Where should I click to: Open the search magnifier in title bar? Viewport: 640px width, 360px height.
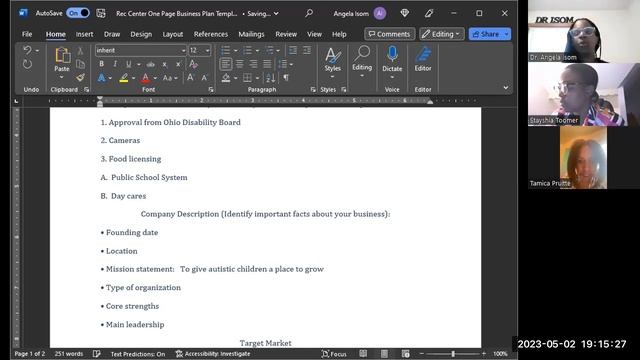tap(309, 13)
